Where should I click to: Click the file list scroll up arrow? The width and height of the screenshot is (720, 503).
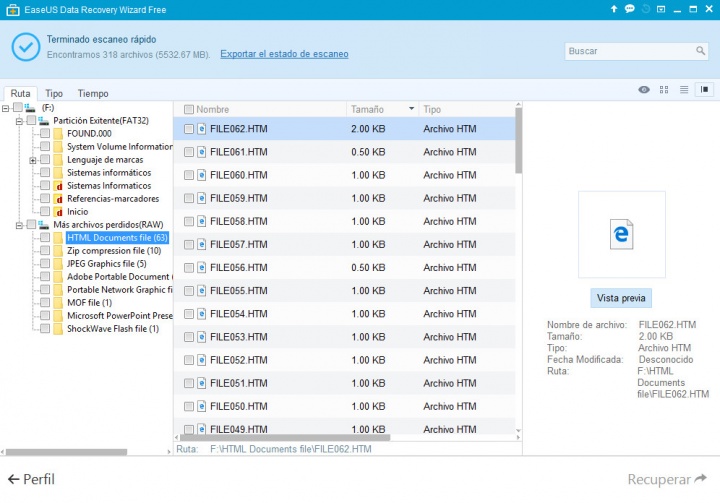pyautogui.click(x=518, y=105)
